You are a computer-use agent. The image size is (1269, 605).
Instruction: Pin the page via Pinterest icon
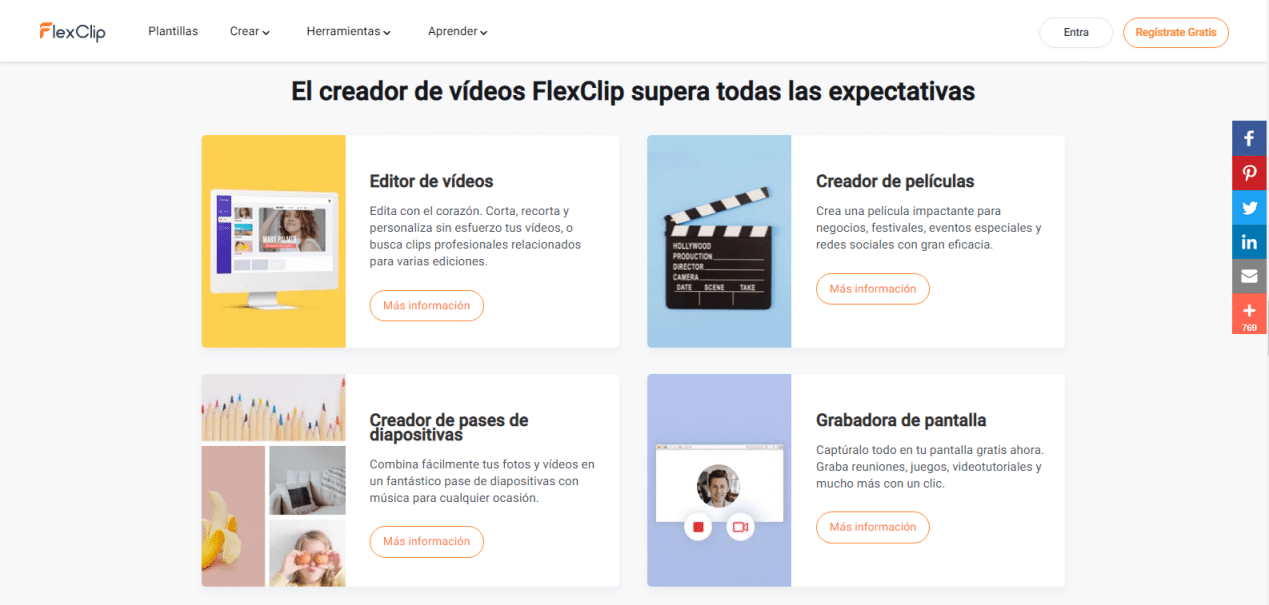tap(1249, 172)
